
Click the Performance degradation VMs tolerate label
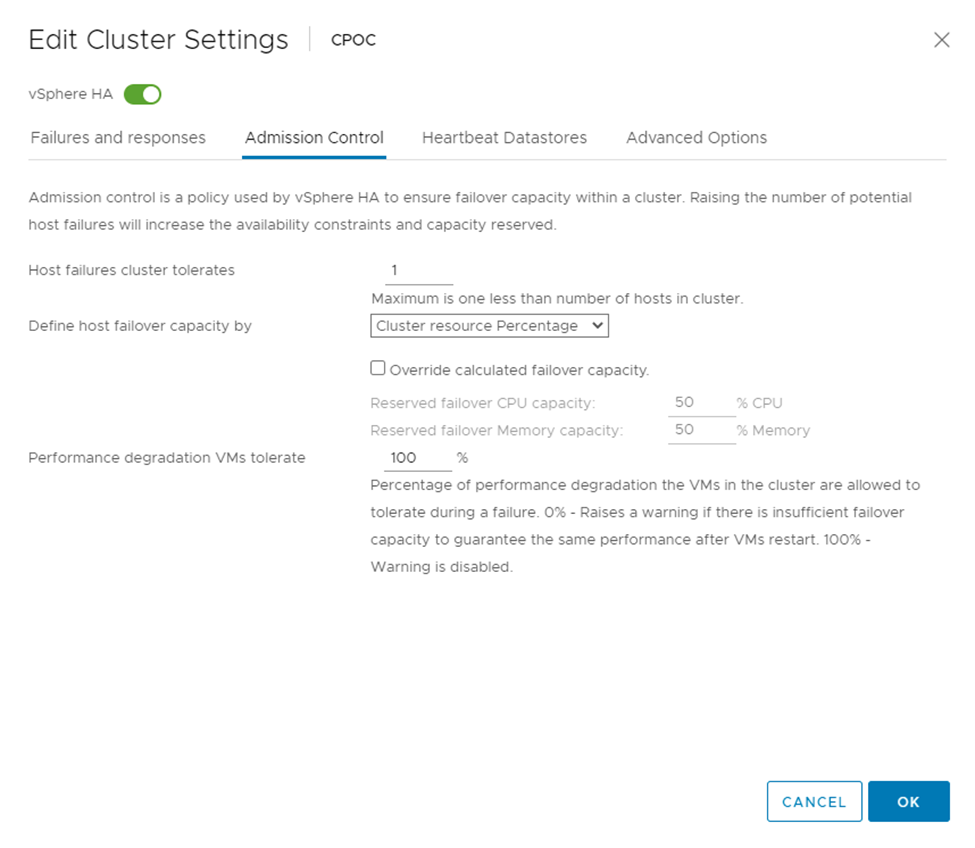(167, 458)
